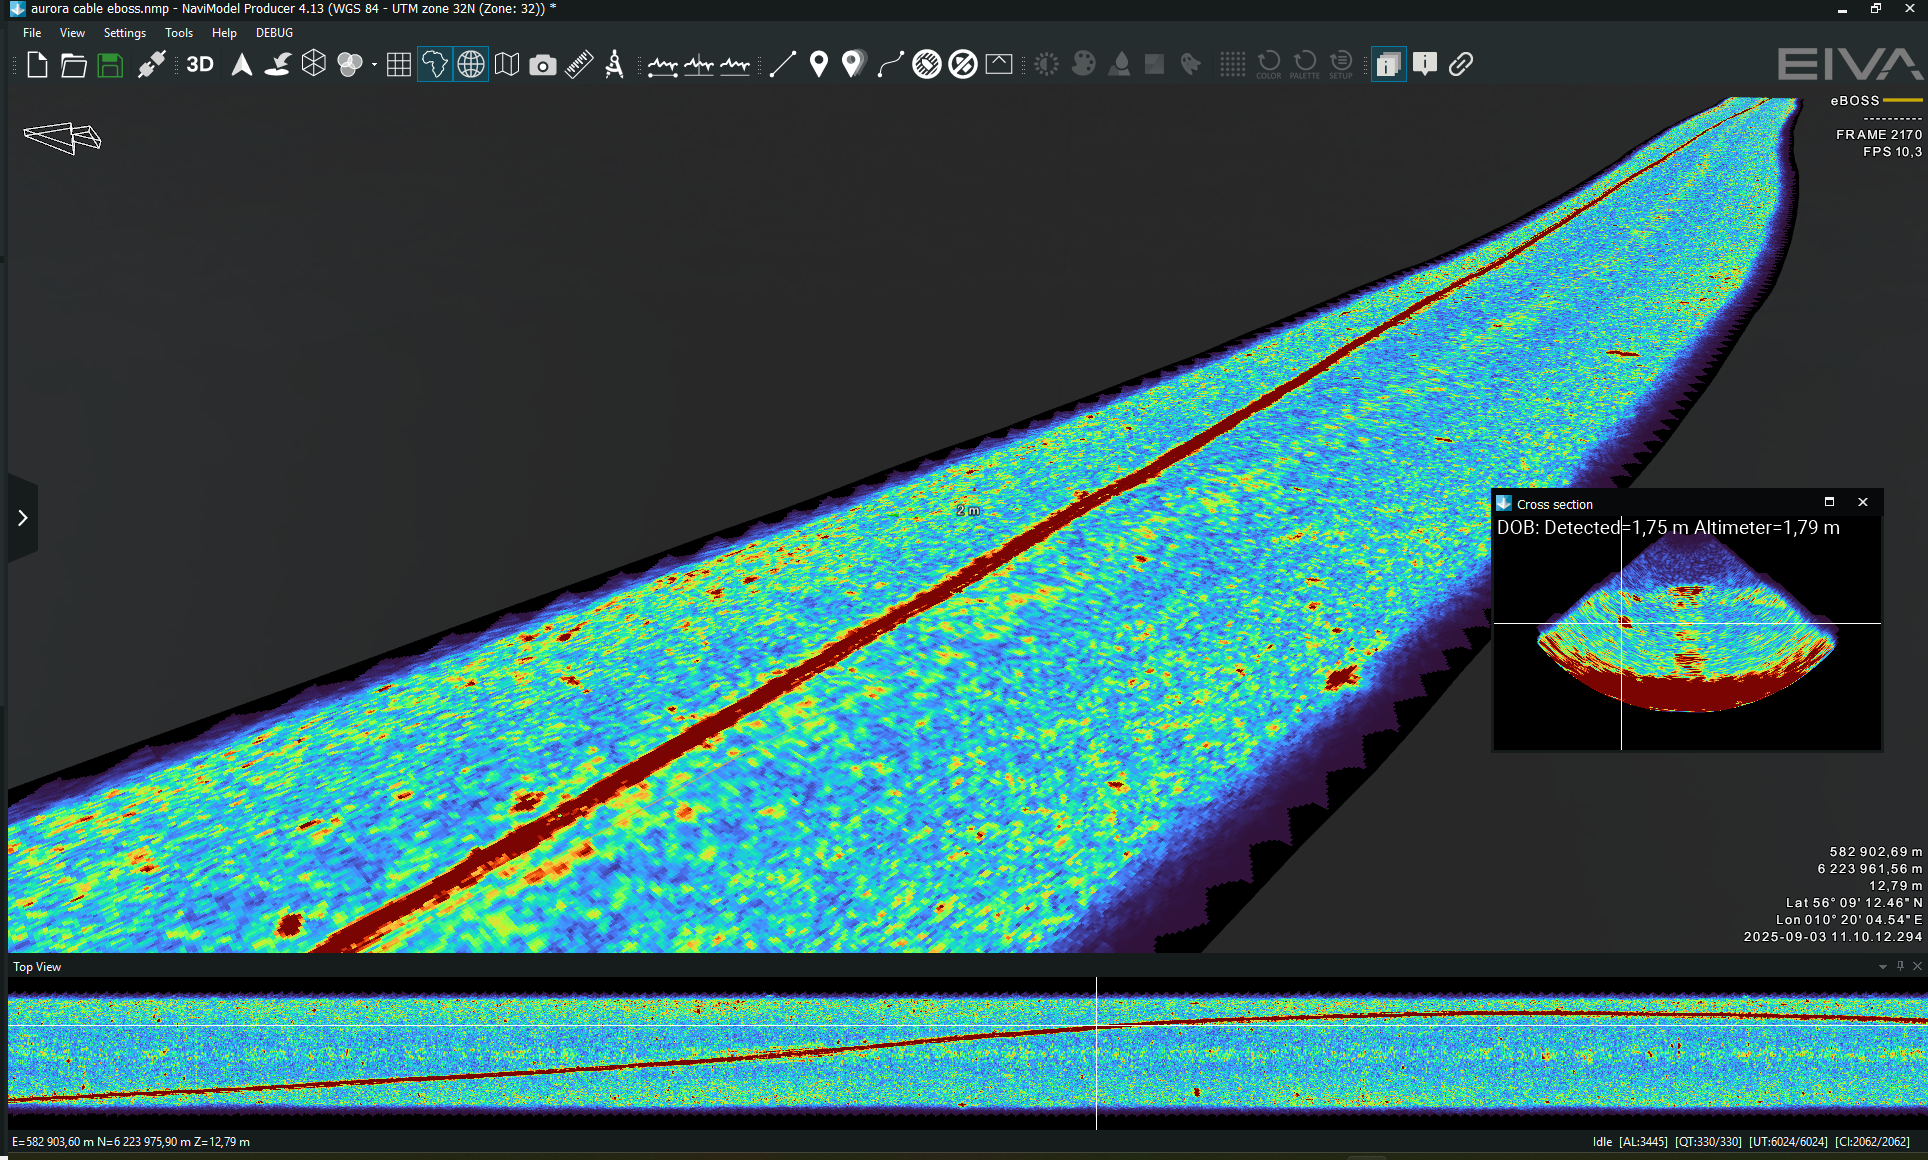Expand the collapsed left sidebar panel
1928x1160 pixels.
coord(23,518)
